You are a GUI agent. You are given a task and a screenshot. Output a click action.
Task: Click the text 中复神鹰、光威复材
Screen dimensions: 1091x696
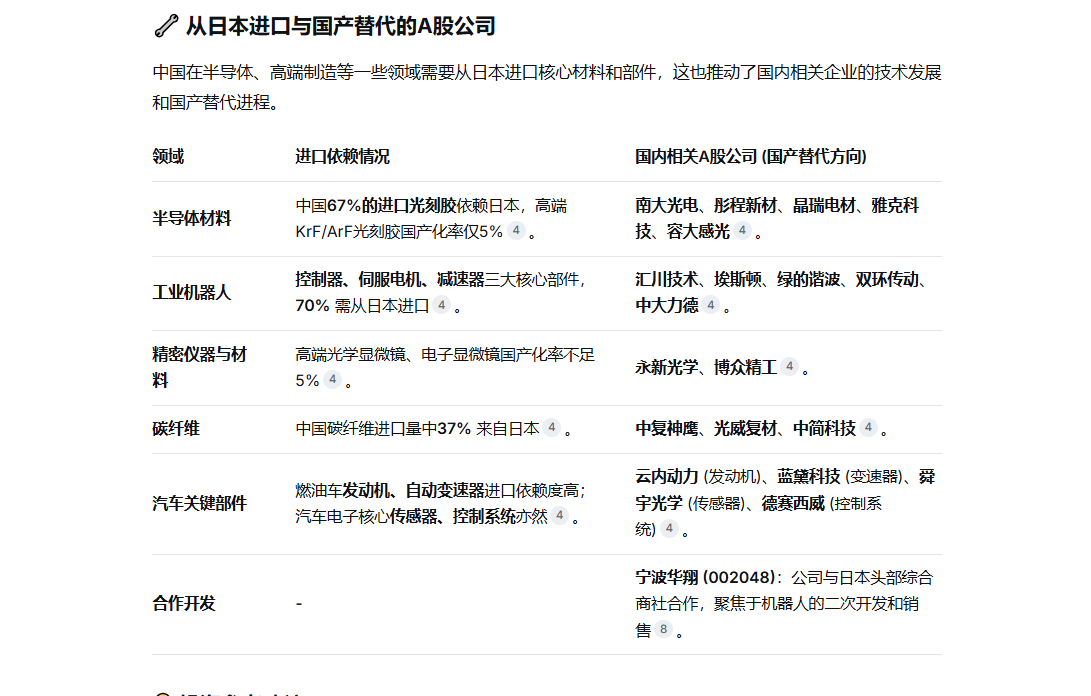[x=706, y=429]
